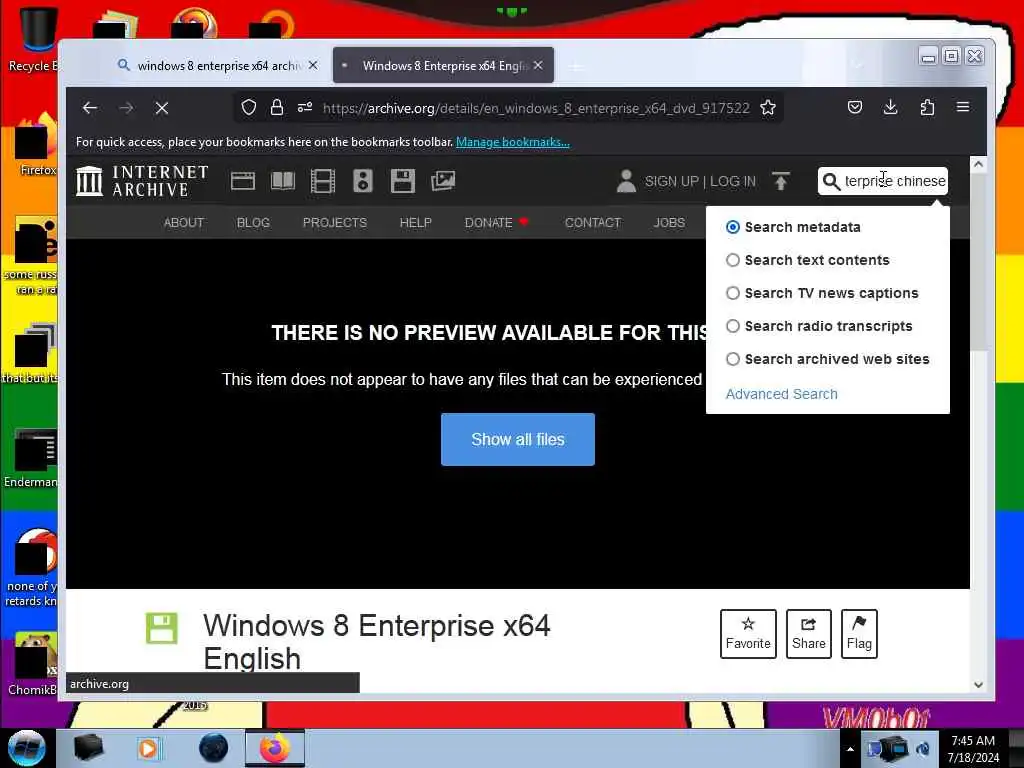Click the page vertical scrollbar thumb
The height and width of the screenshot is (768, 1024).
tap(978, 263)
